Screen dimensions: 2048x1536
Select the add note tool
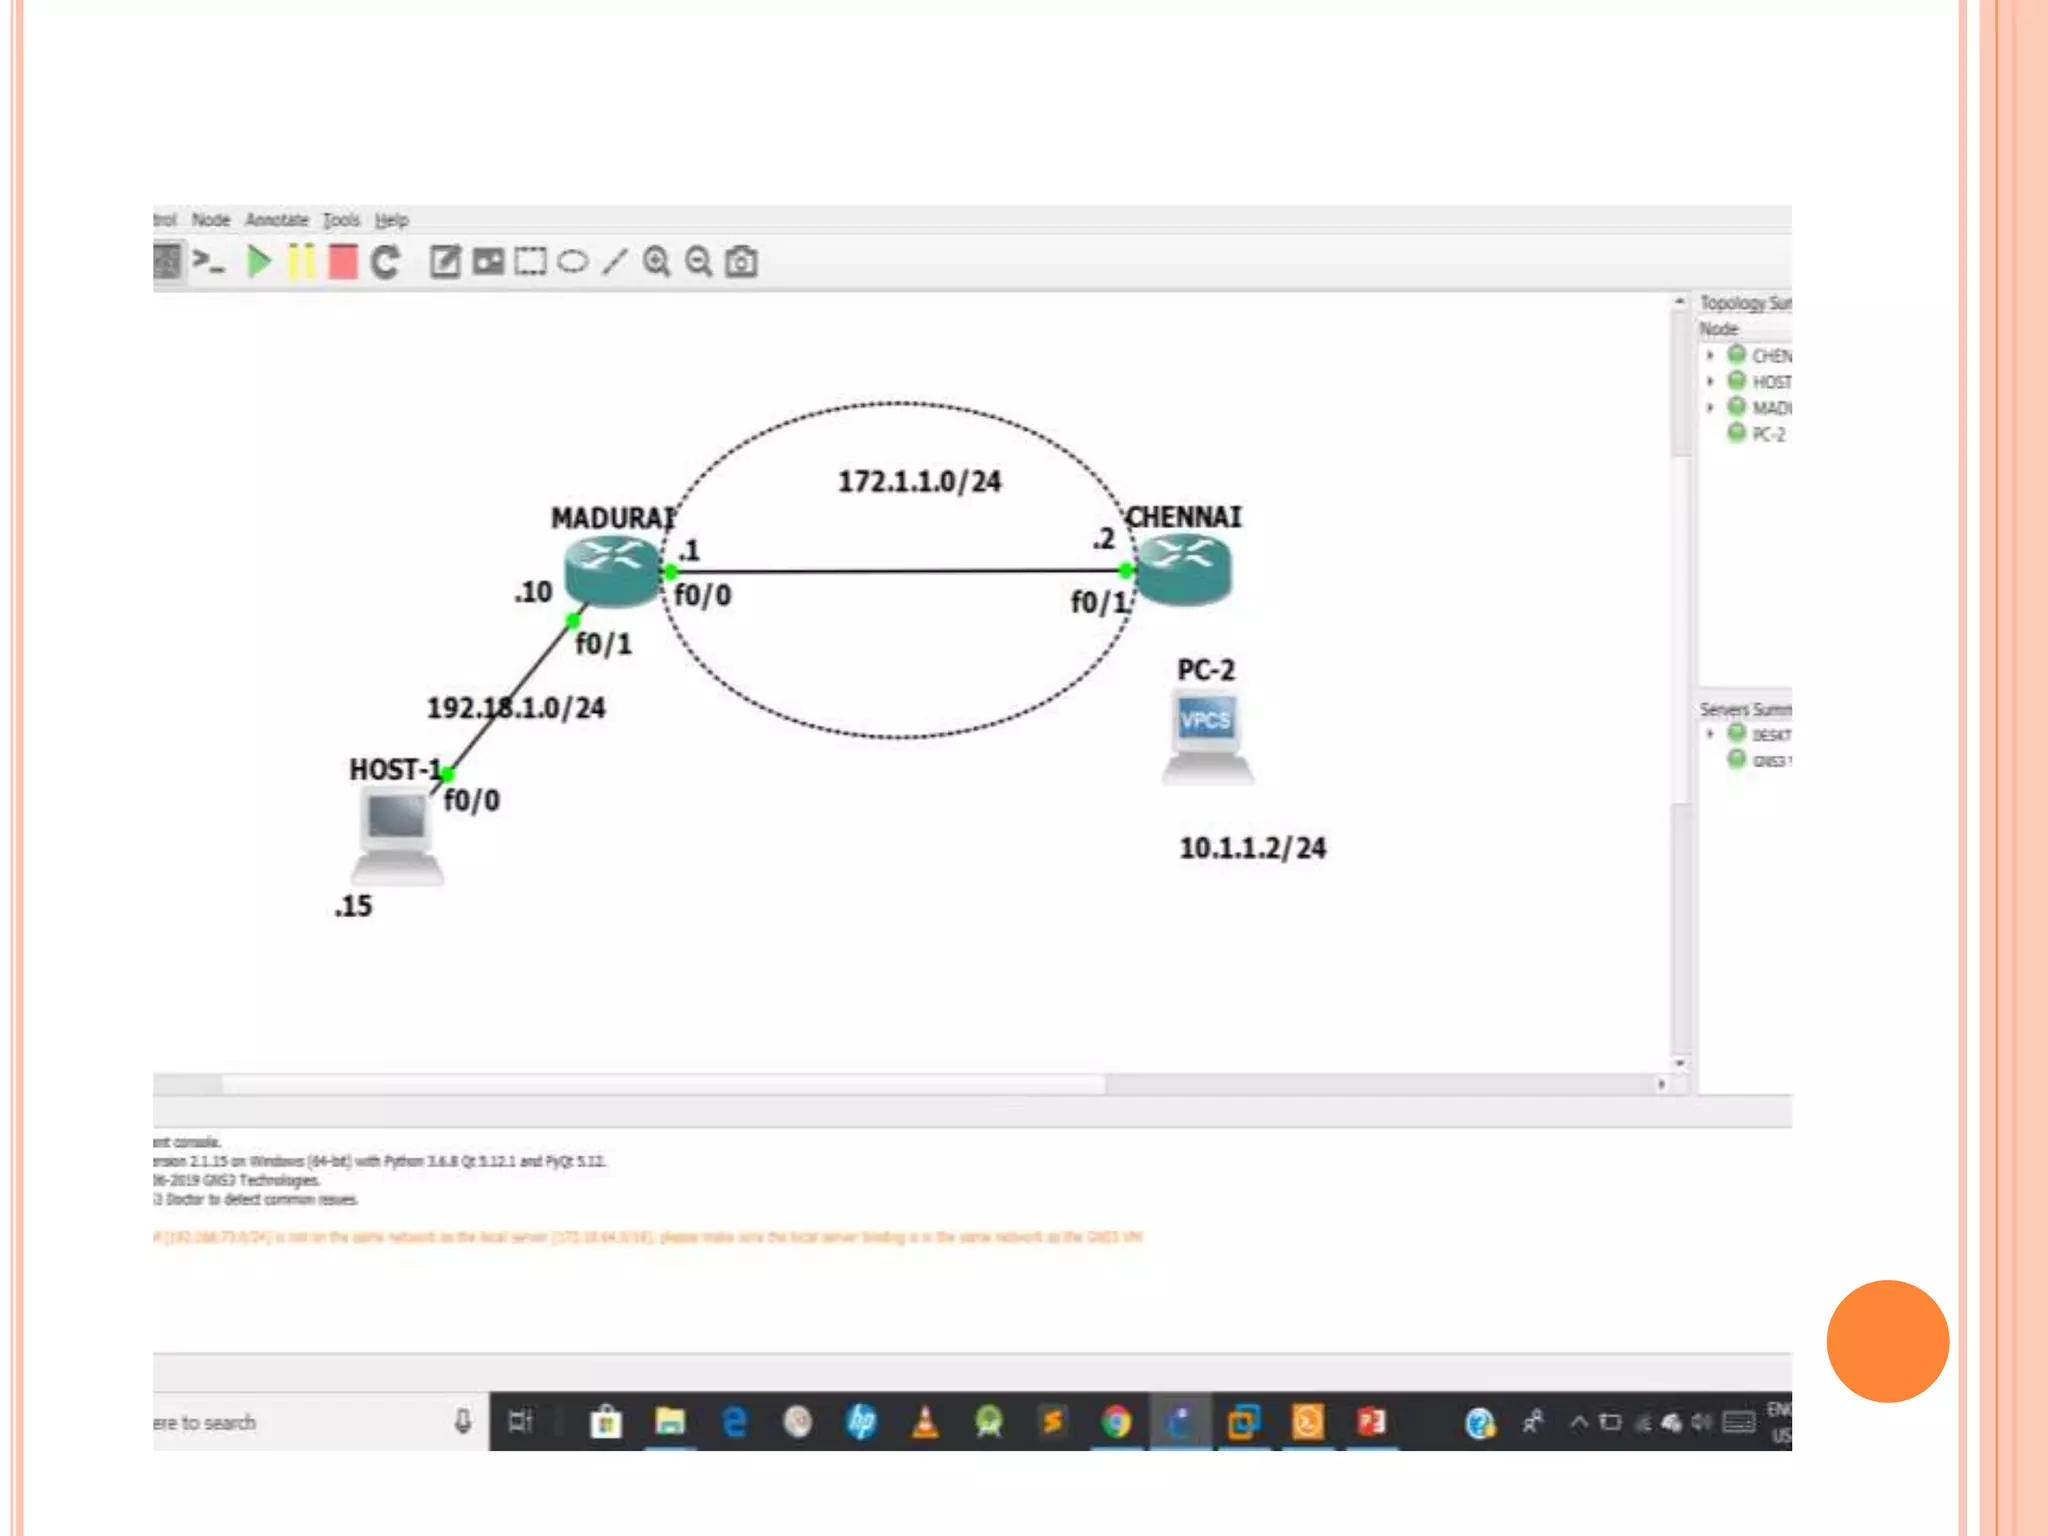(445, 262)
